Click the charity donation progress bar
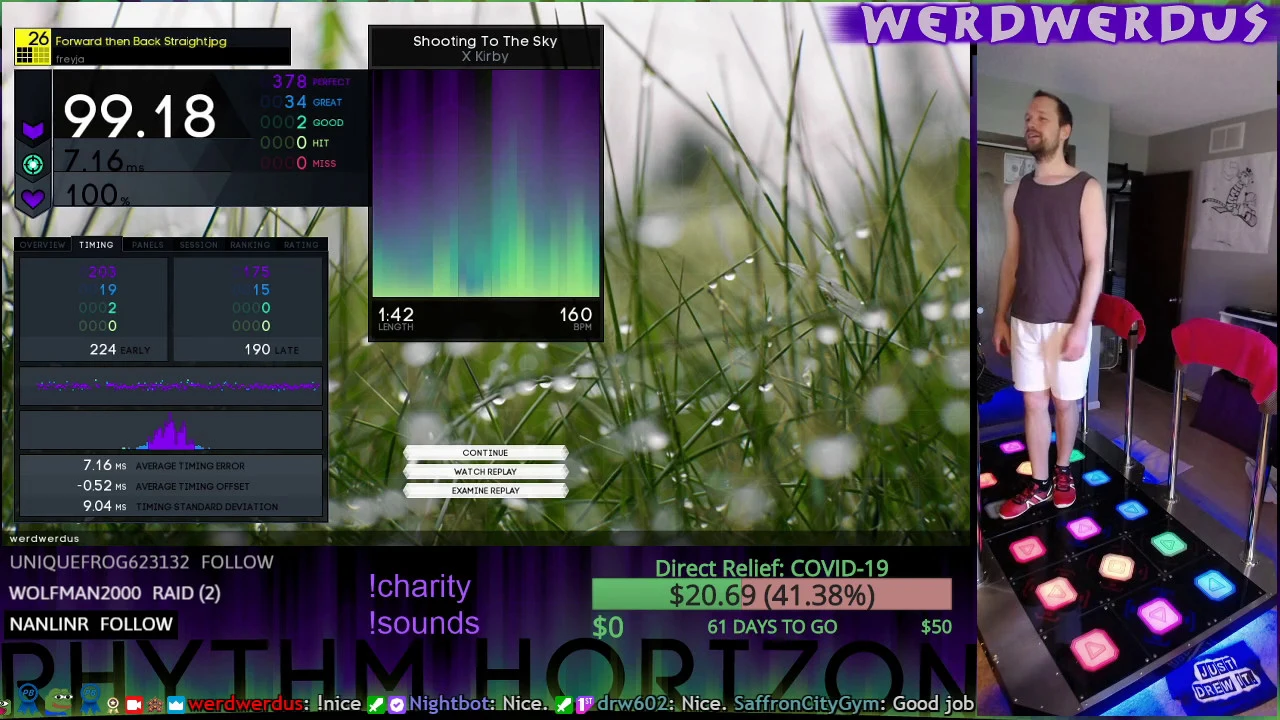 click(771, 596)
